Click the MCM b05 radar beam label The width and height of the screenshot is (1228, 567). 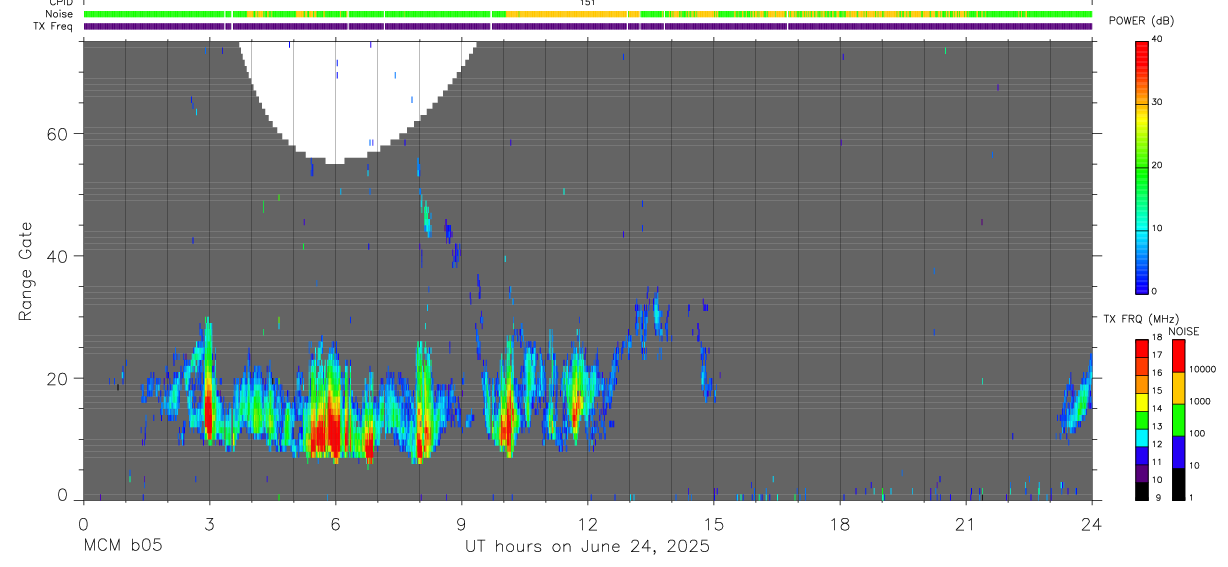(x=123, y=547)
